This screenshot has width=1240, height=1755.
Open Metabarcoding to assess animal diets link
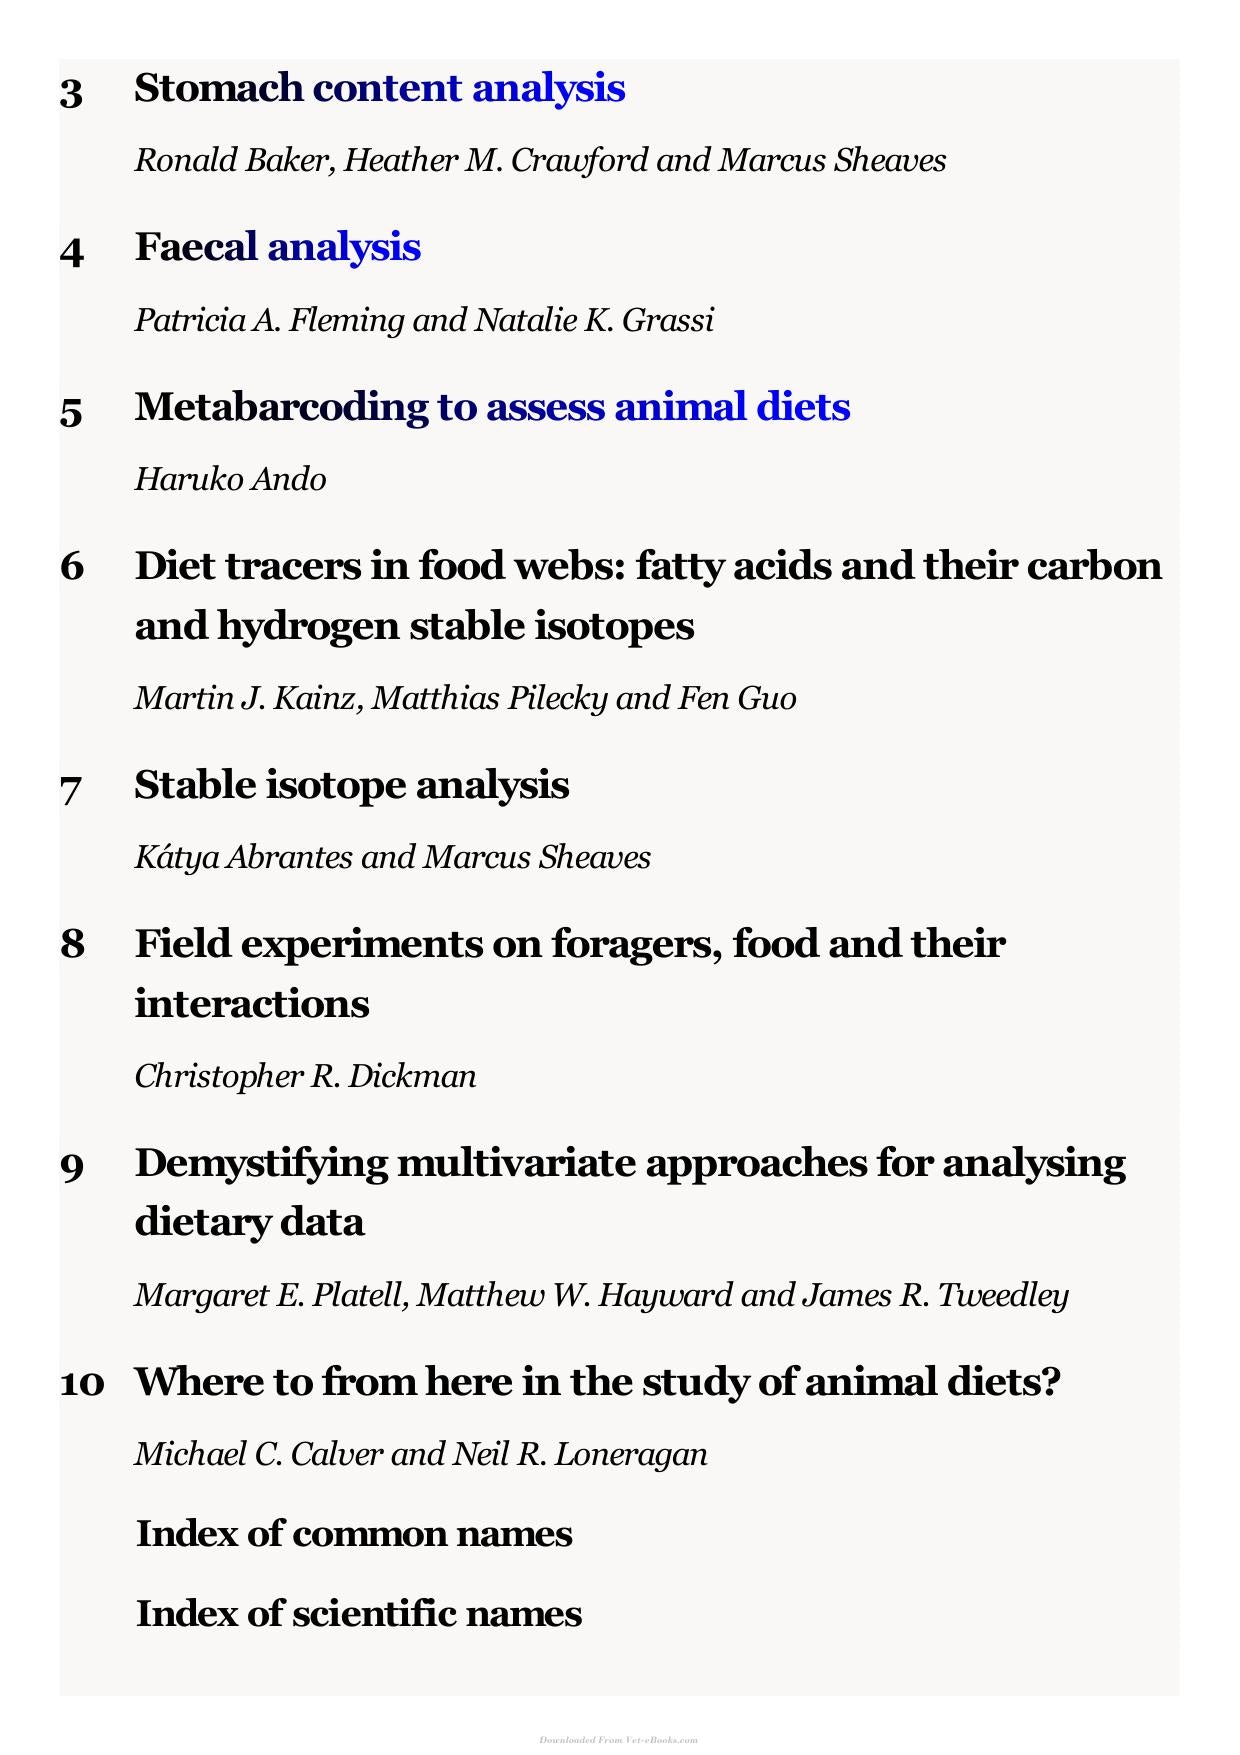(x=493, y=408)
